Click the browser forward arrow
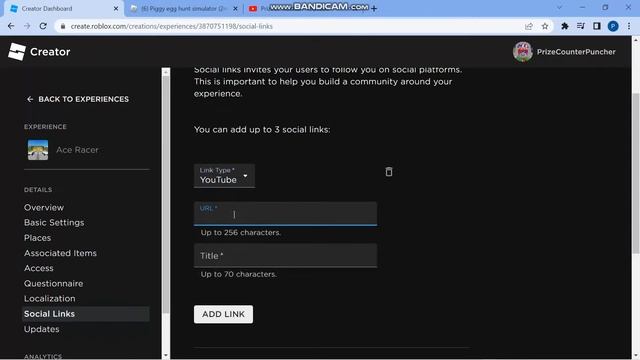 coord(27,26)
